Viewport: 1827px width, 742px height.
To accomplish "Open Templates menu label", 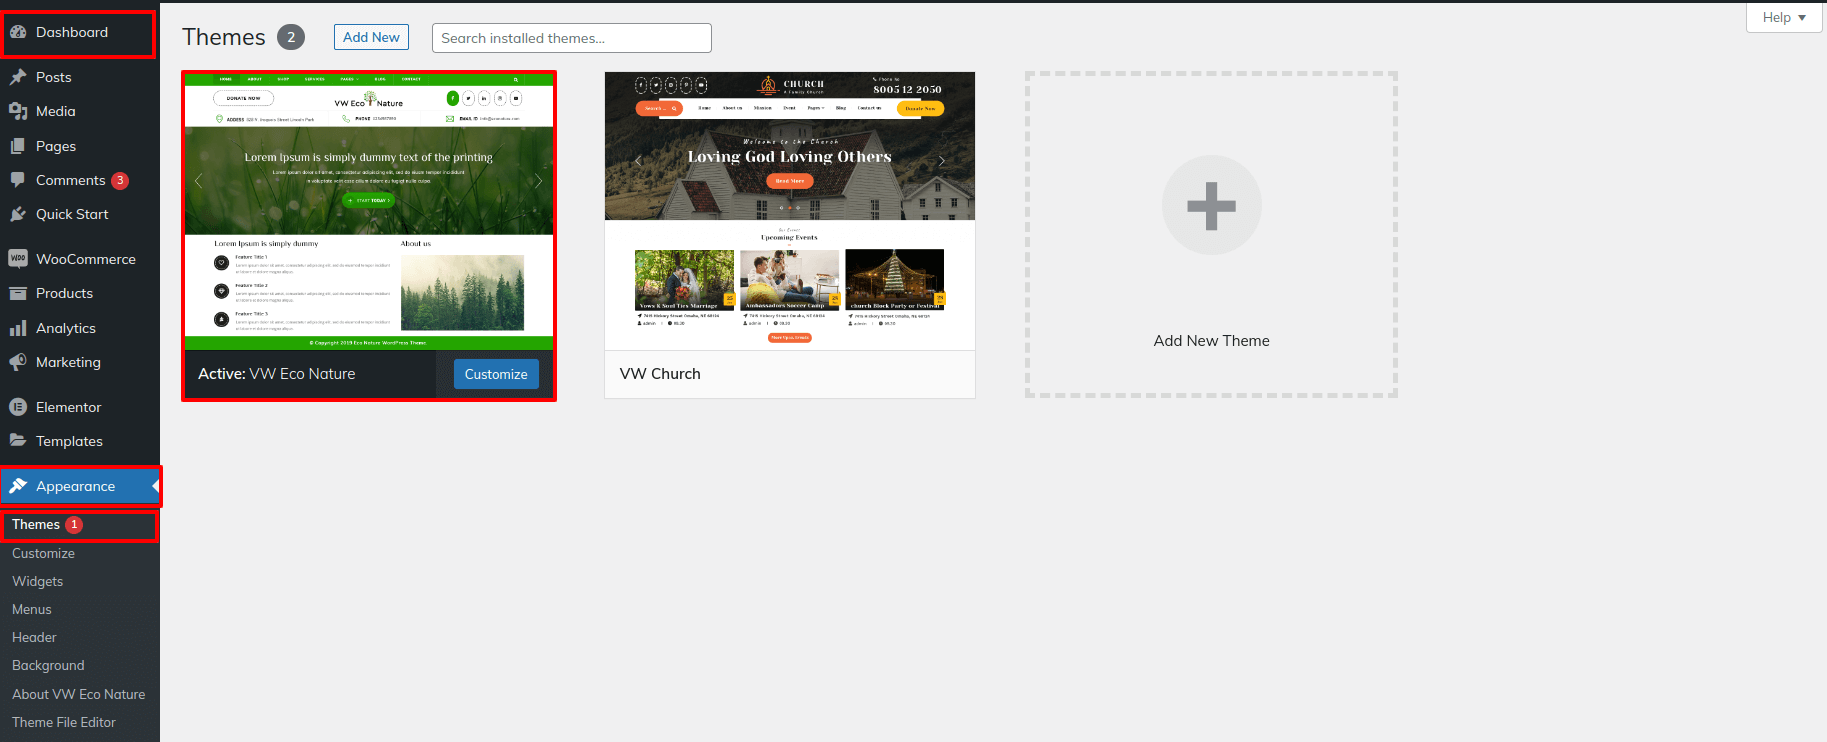I will point(69,441).
